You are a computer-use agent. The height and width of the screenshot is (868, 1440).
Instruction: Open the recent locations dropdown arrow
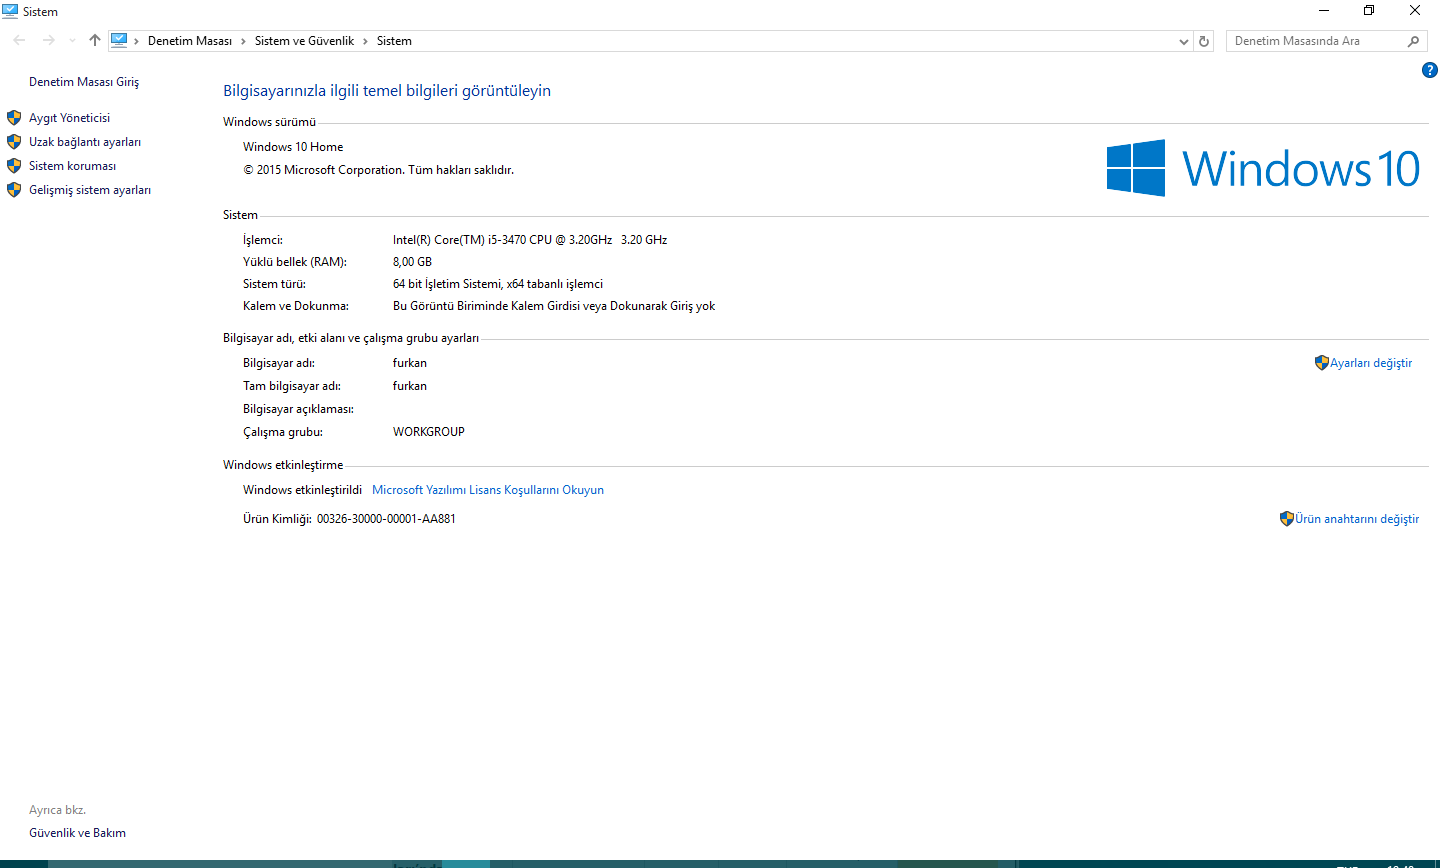click(x=72, y=41)
